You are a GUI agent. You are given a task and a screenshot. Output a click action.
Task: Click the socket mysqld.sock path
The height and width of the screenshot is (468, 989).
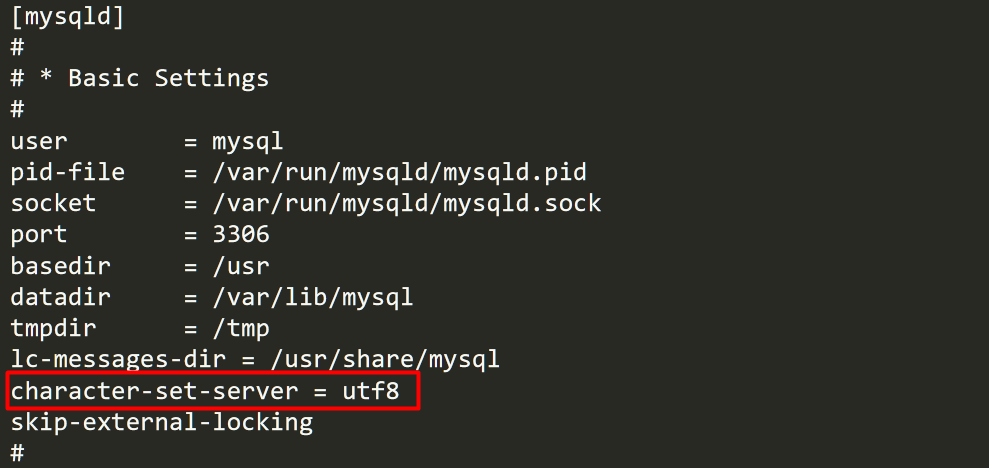(407, 204)
